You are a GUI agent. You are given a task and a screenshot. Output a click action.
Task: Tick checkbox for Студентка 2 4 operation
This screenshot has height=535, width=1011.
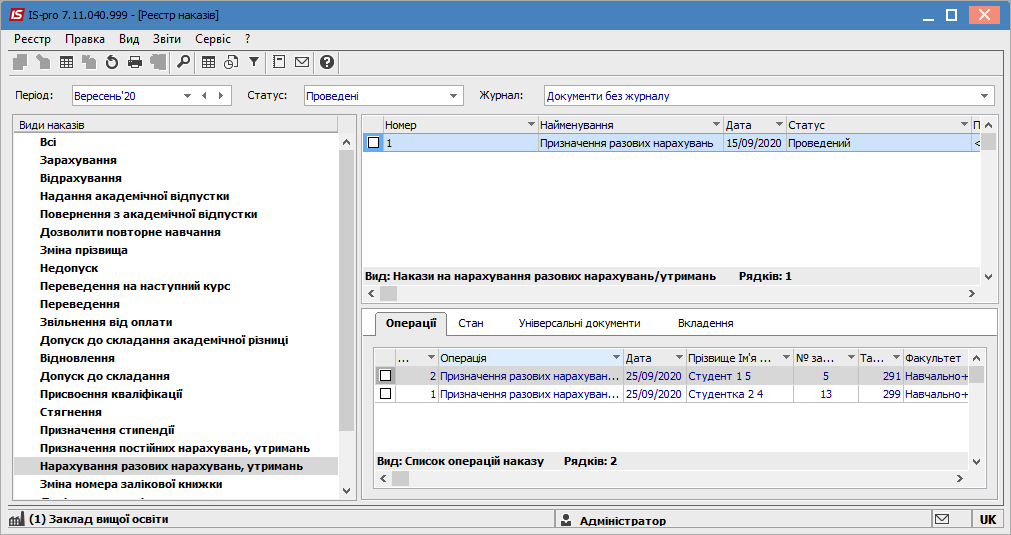tap(386, 393)
